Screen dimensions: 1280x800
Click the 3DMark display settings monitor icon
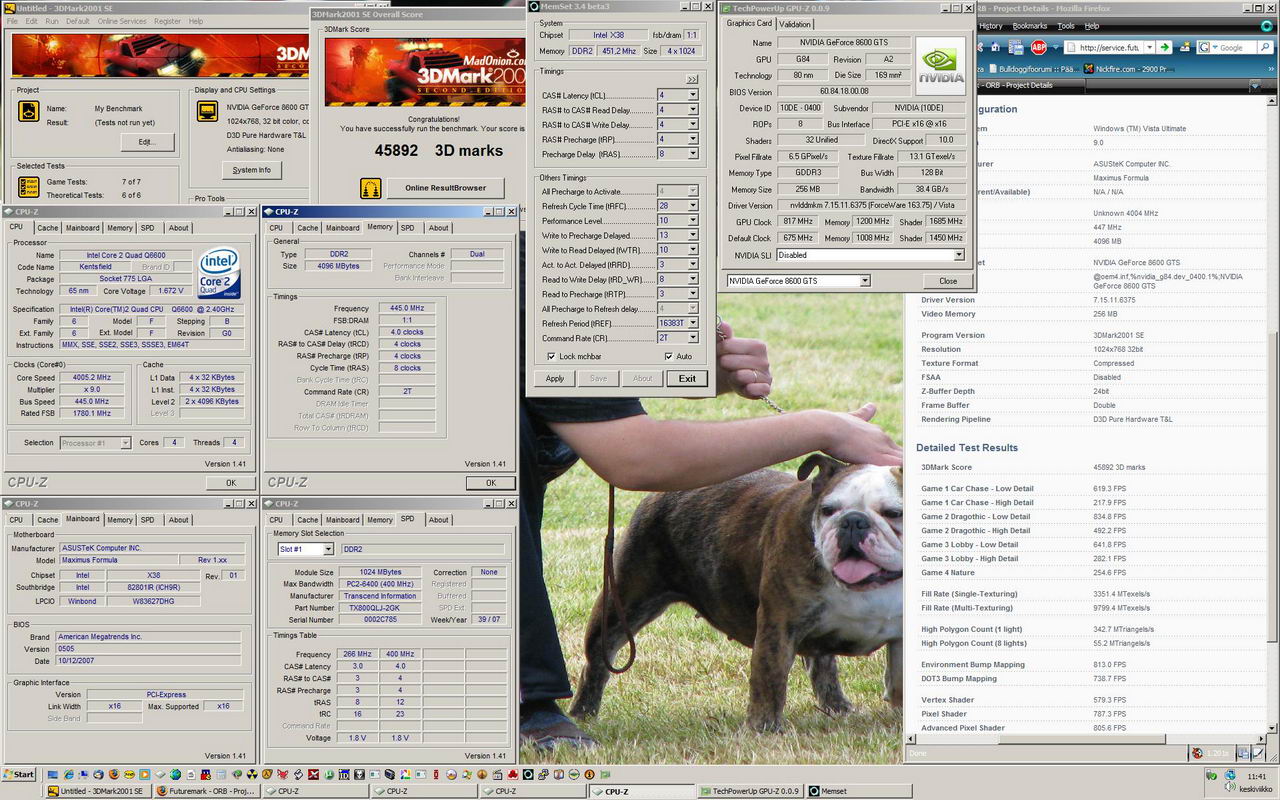tap(209, 113)
